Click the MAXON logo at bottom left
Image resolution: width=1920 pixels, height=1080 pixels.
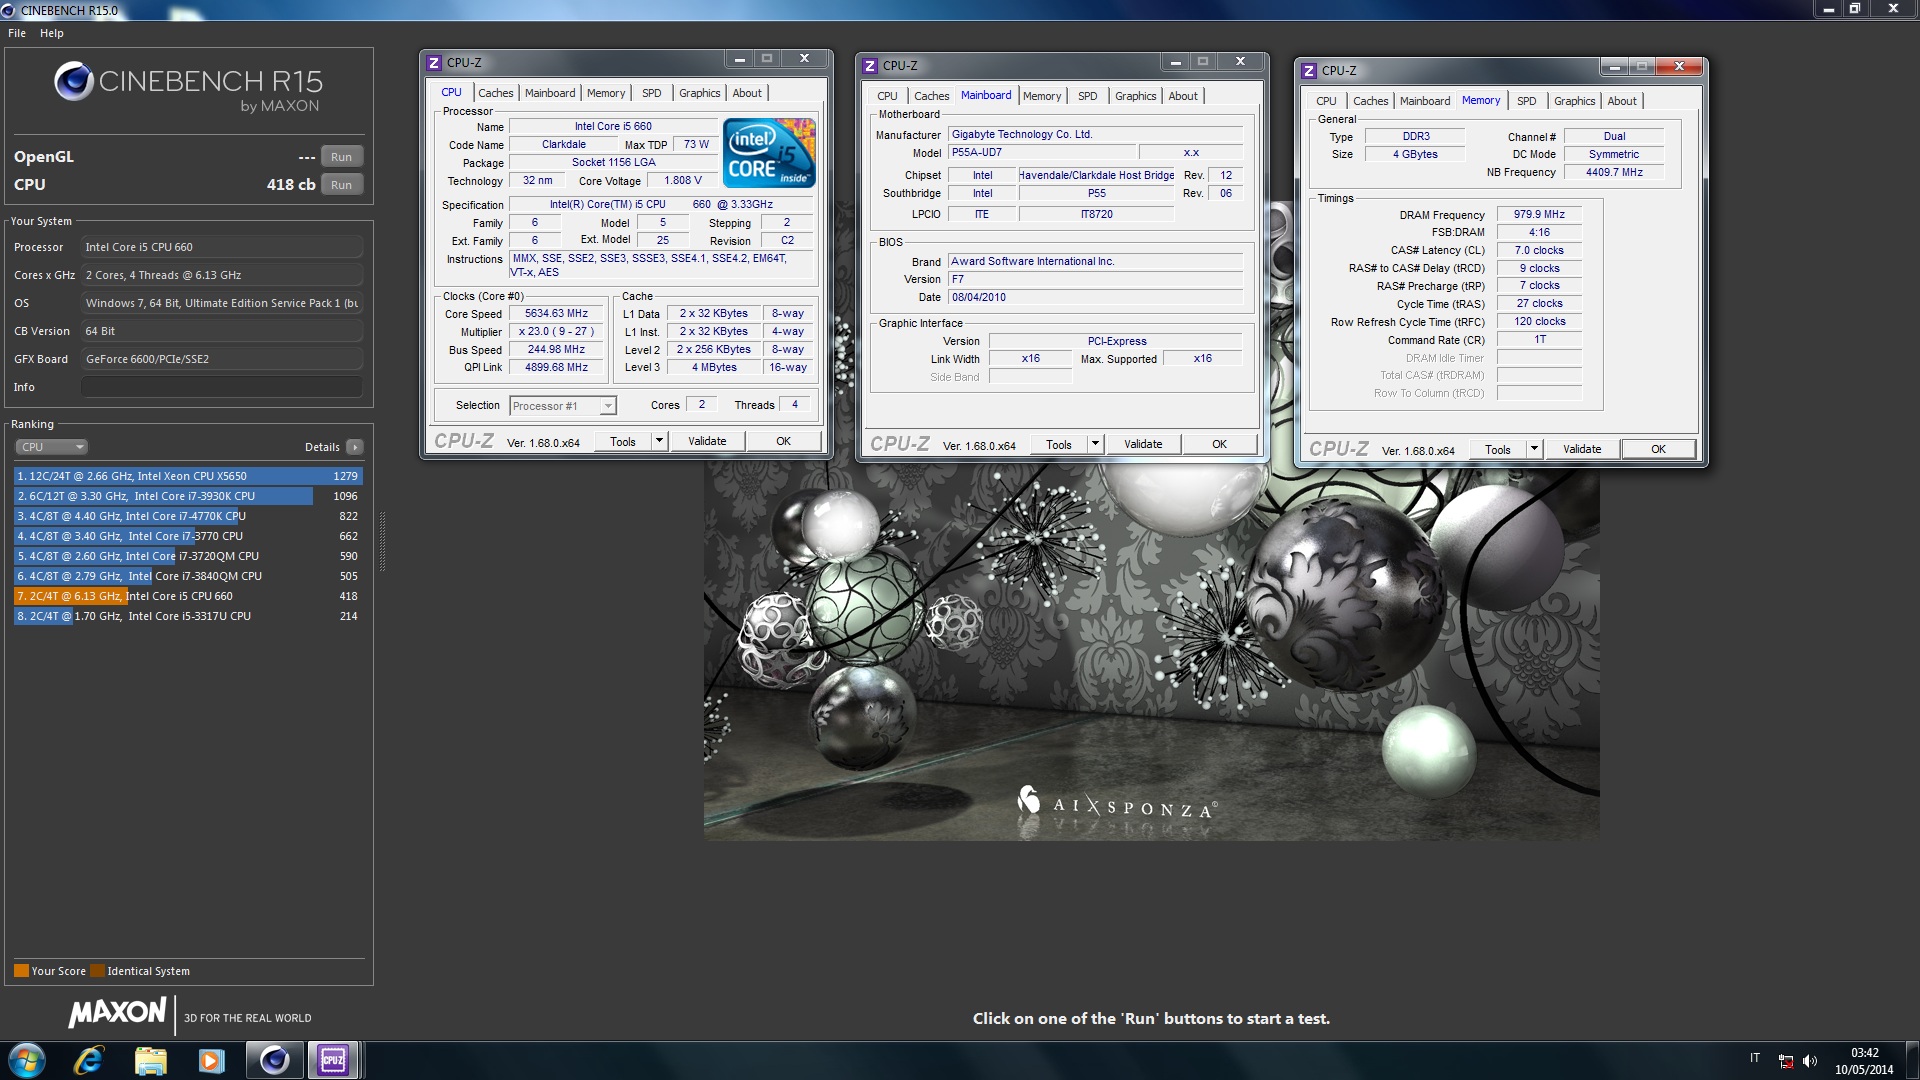[117, 1012]
